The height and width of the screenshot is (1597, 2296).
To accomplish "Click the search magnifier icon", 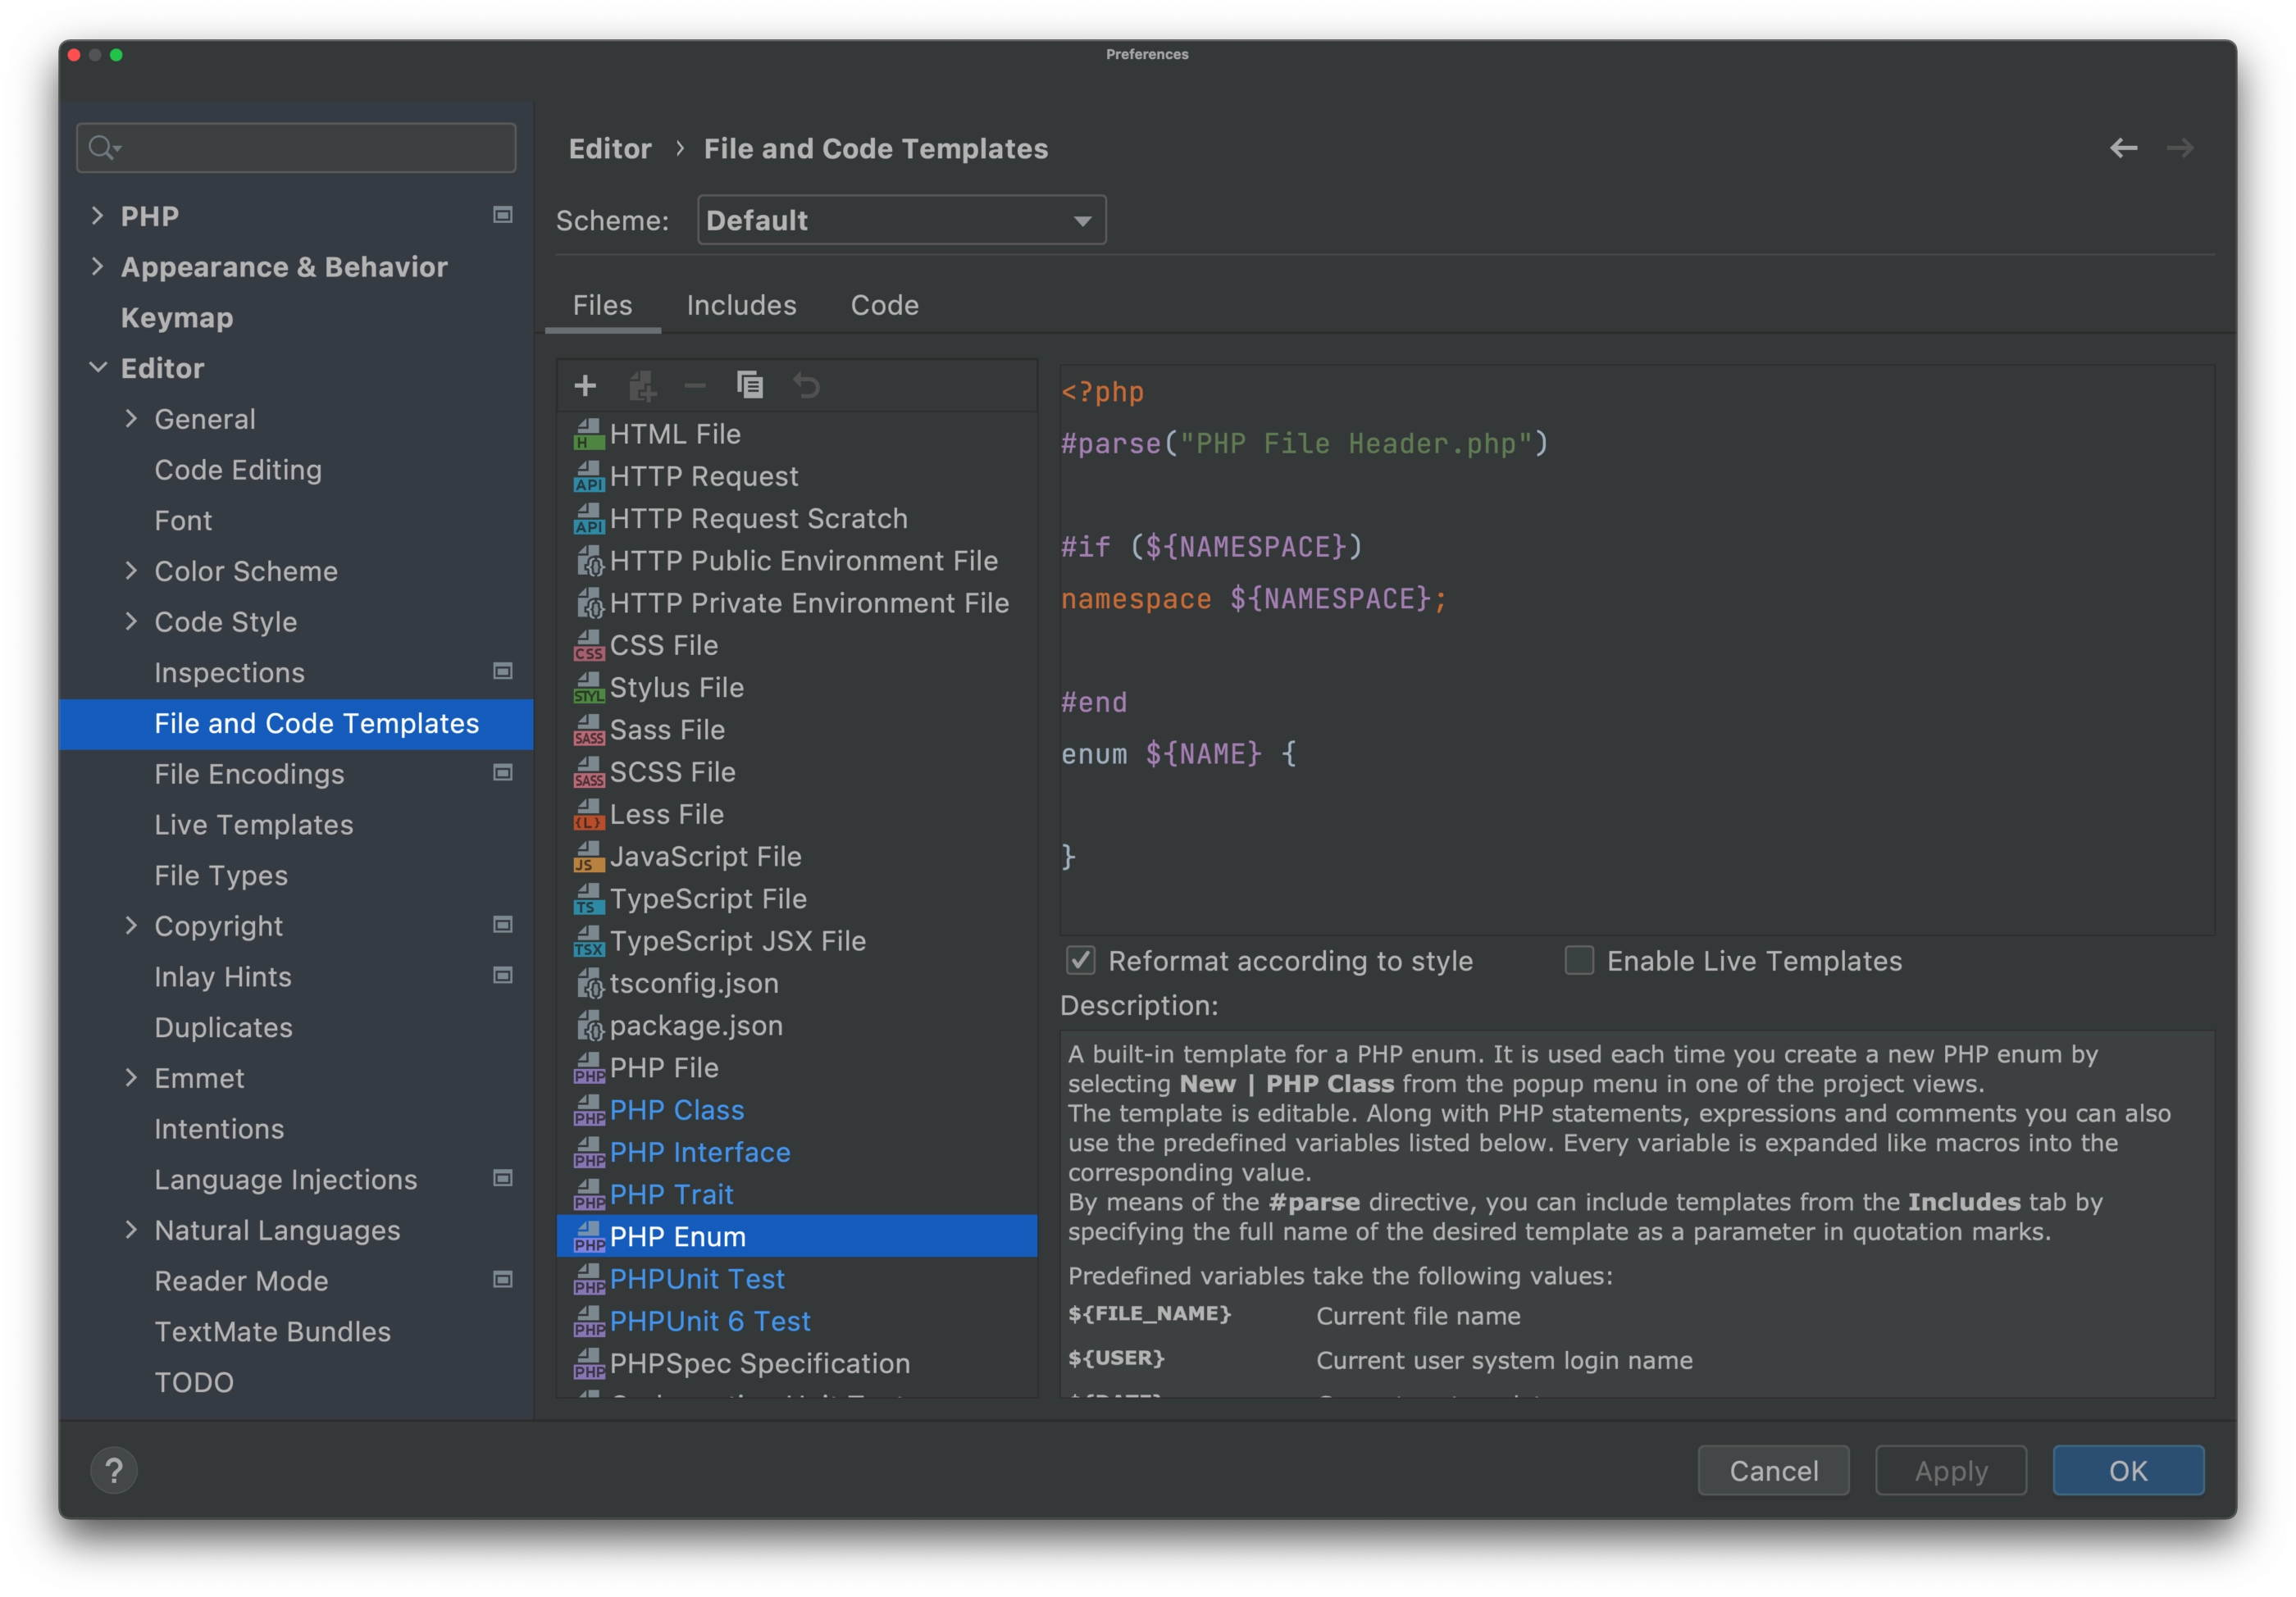I will 103,148.
